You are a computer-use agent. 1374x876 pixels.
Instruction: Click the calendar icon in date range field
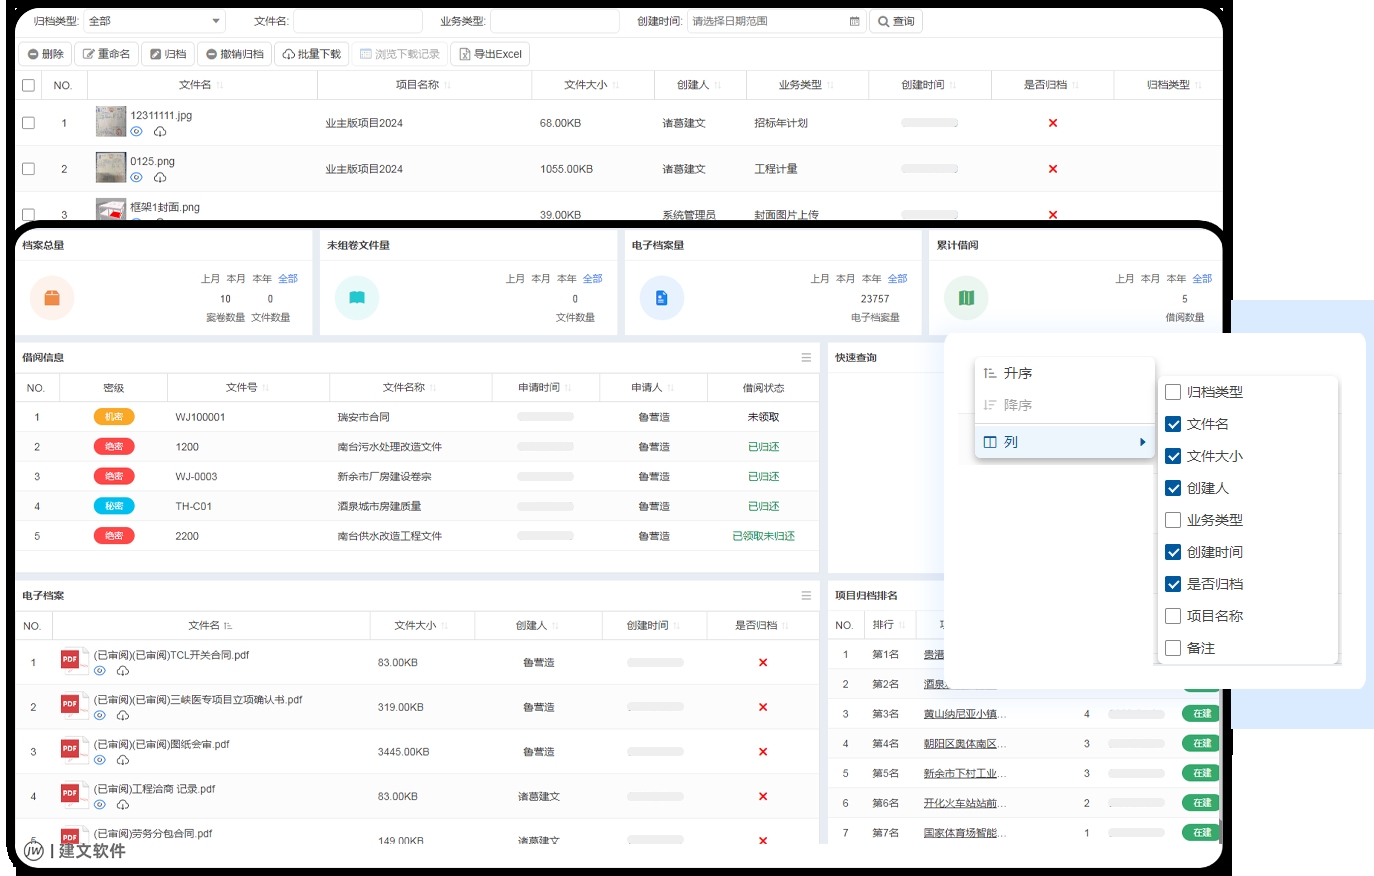point(854,21)
